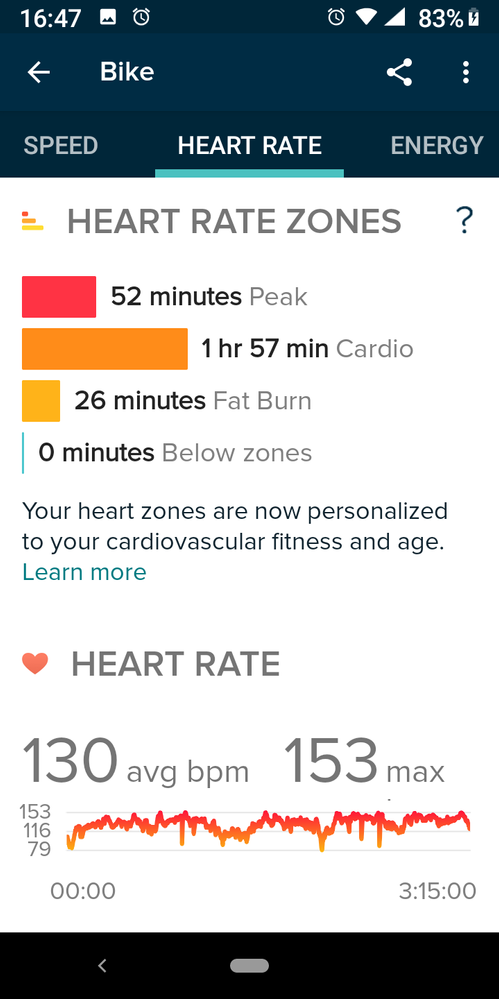Tap the heart rate zones help question mark

click(465, 221)
